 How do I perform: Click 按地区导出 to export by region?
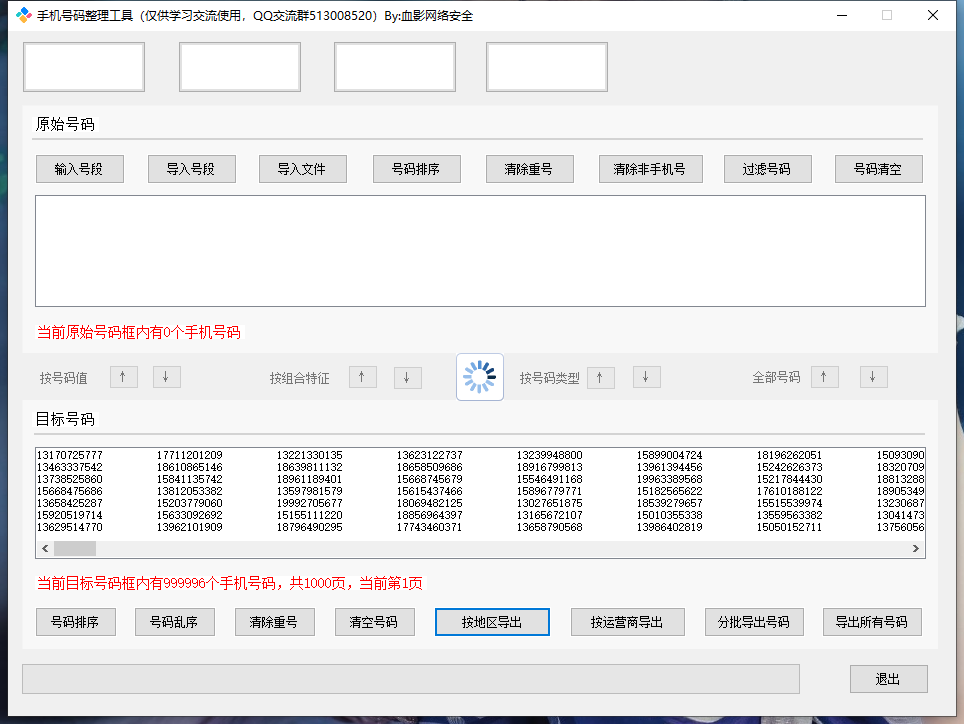tap(492, 621)
